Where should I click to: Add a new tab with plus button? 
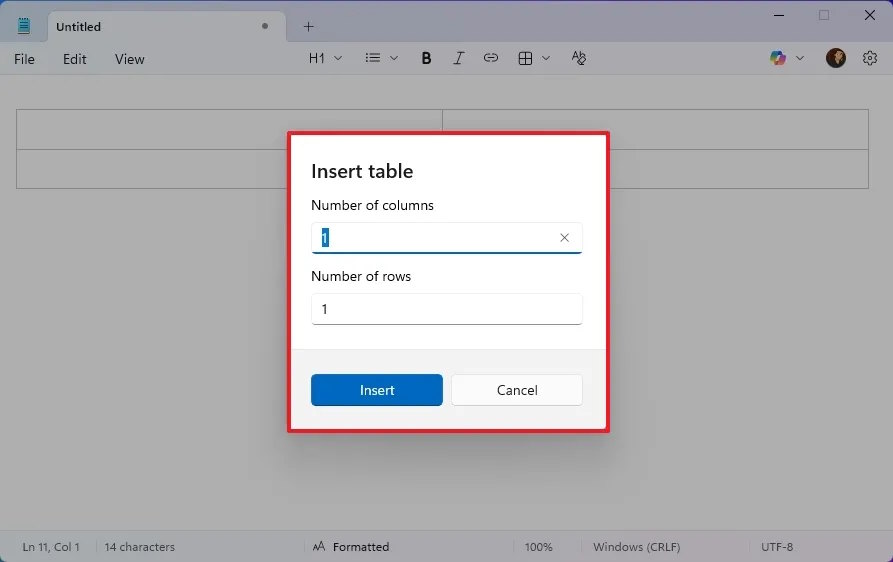(x=308, y=27)
